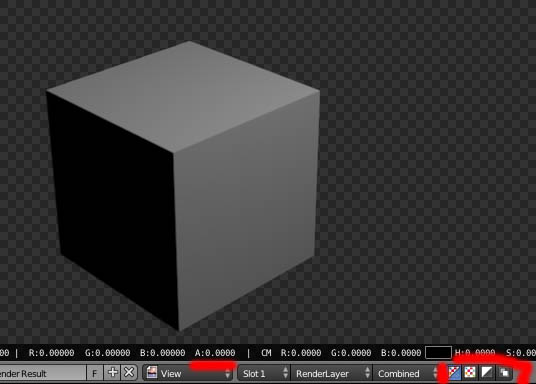The width and height of the screenshot is (536, 384).
Task: Click the A:0.0000 alpha readout
Action: coord(215,353)
